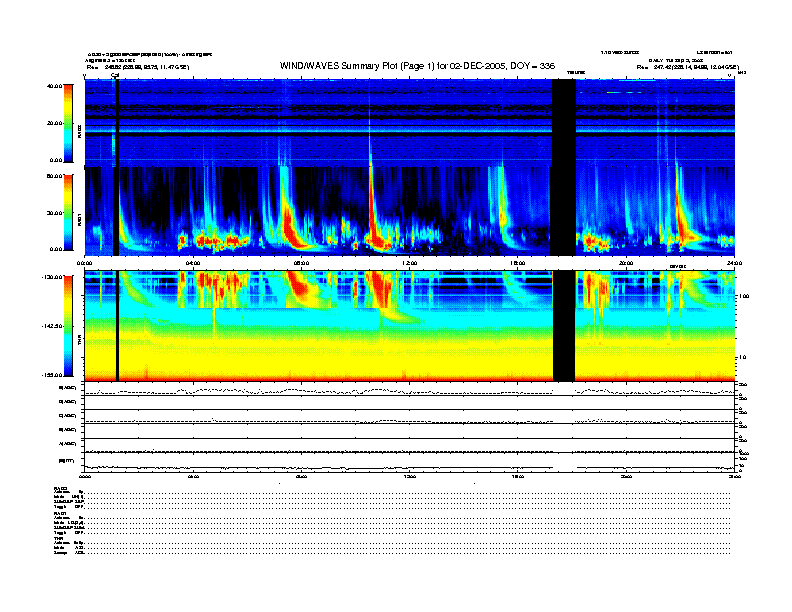Click the -142.50 label on TNR scale
The width and height of the screenshot is (792, 612).
click(x=52, y=326)
